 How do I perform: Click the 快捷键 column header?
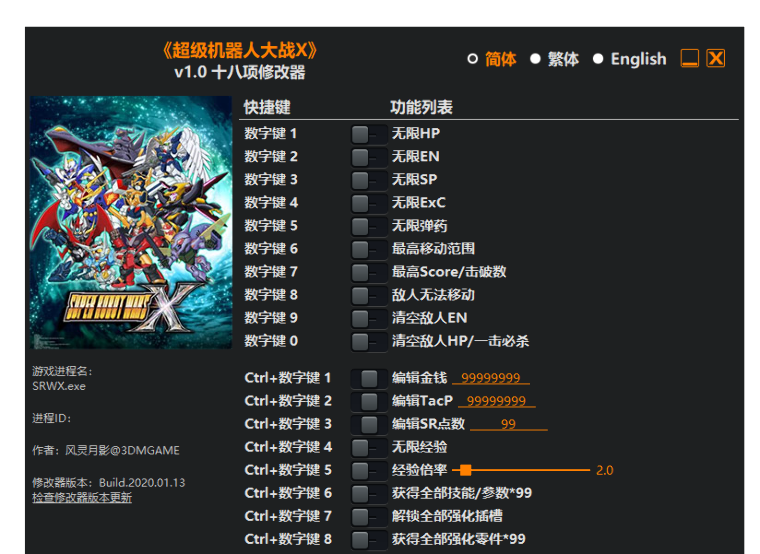click(x=267, y=107)
